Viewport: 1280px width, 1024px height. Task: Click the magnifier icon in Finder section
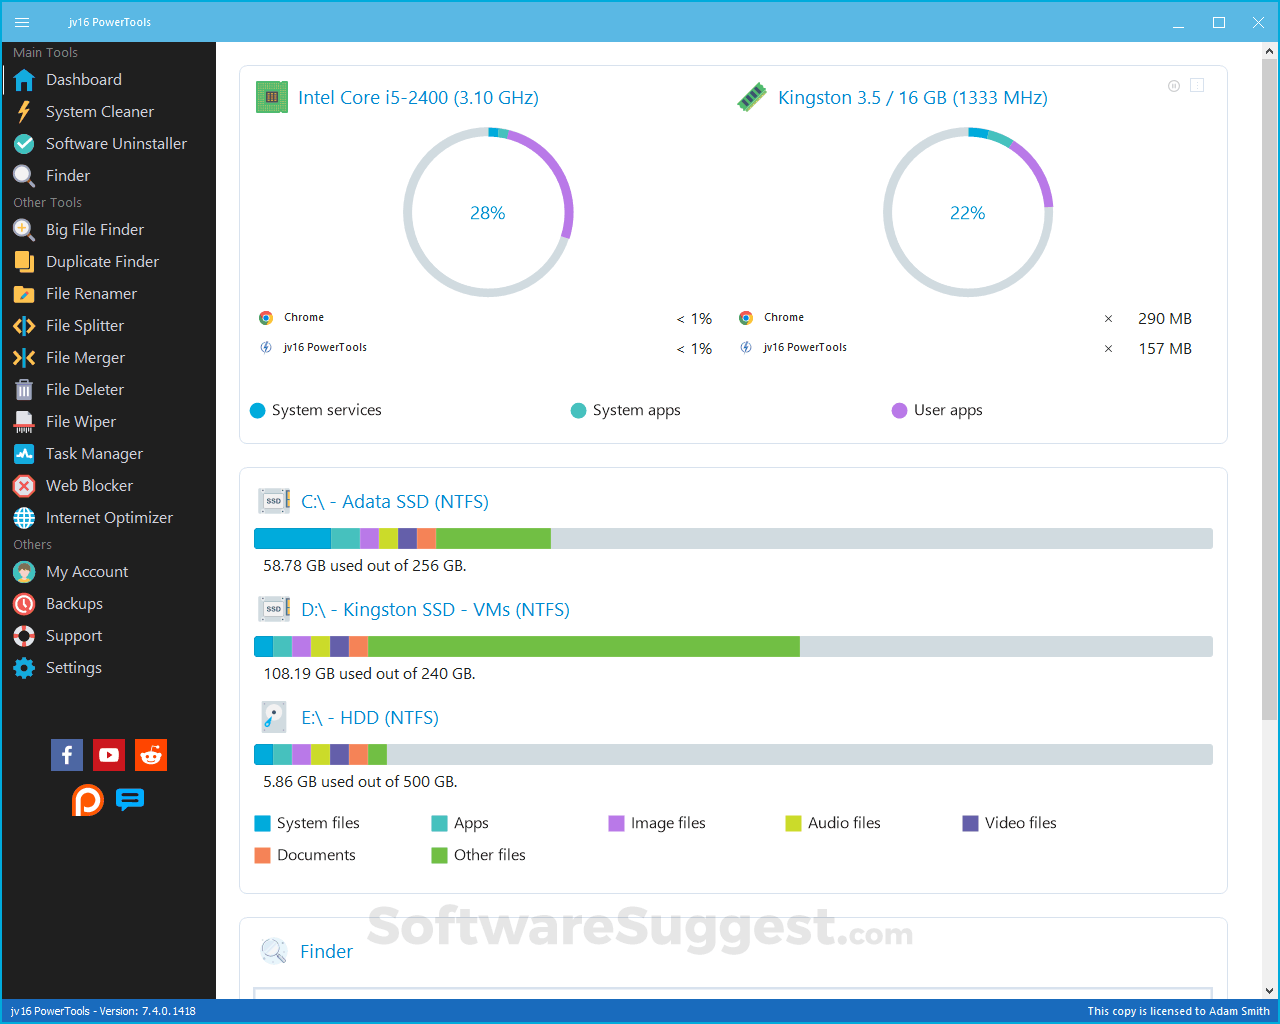click(274, 951)
